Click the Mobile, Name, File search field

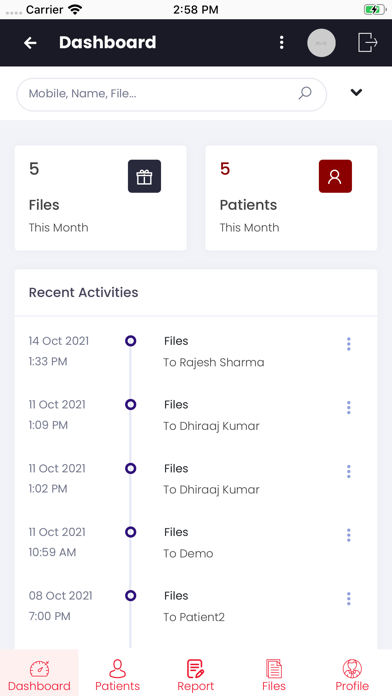171,94
